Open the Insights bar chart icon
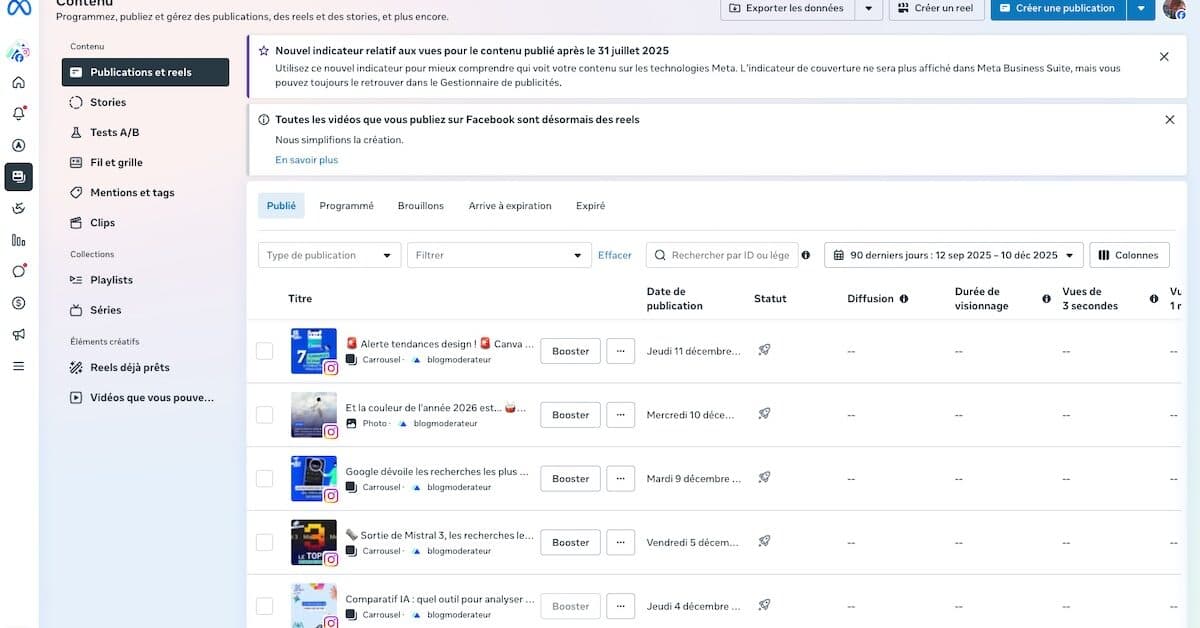This screenshot has height=628, width=1200. coord(18,240)
